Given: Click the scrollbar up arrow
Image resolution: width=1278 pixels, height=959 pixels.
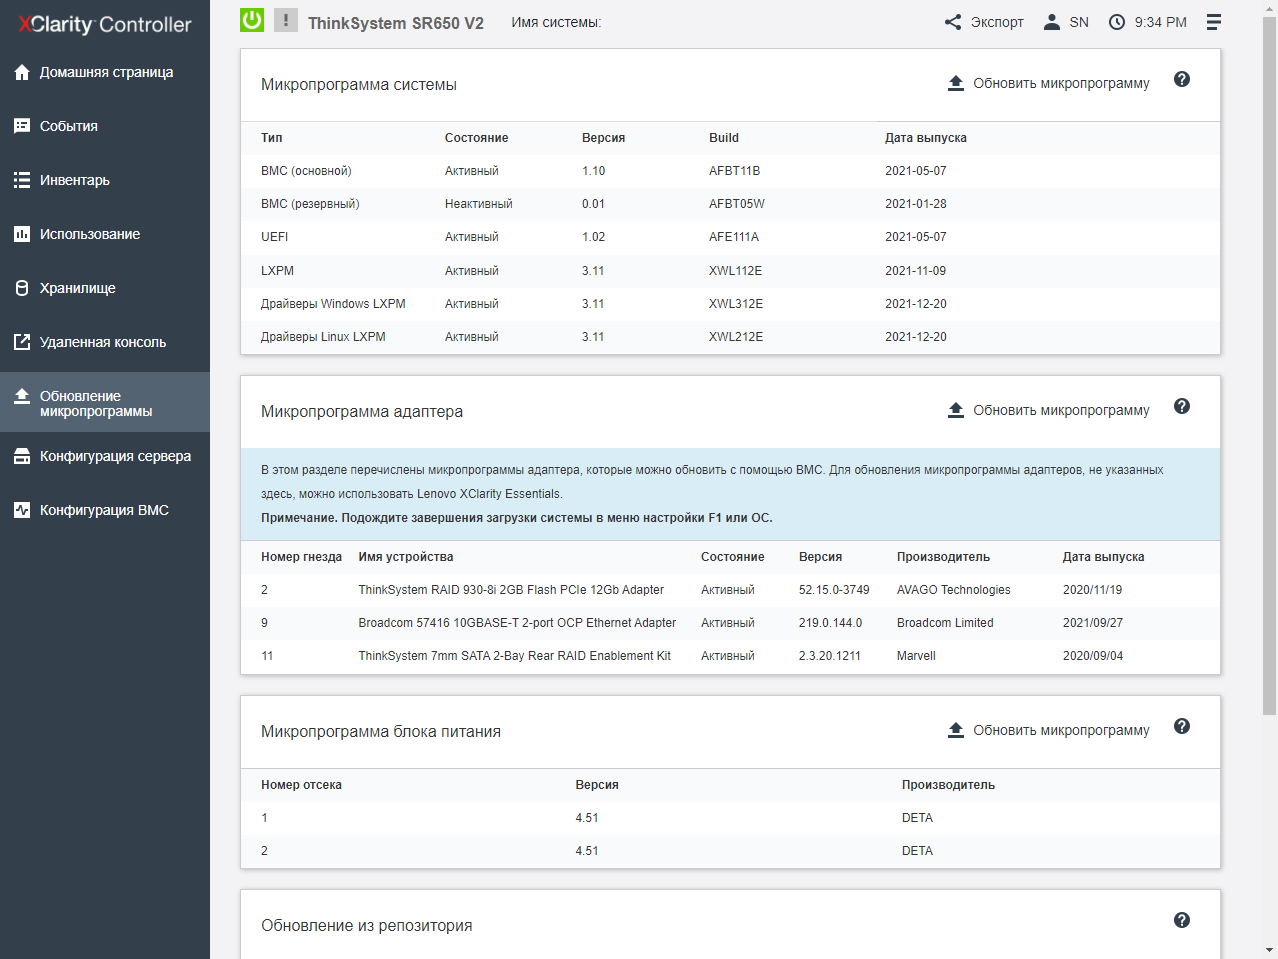Looking at the screenshot, I should point(1269,8).
